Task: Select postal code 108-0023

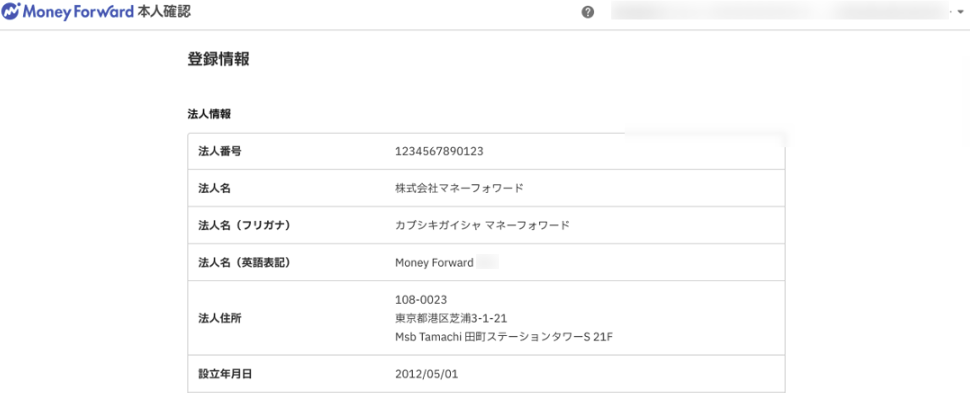Action: point(421,300)
